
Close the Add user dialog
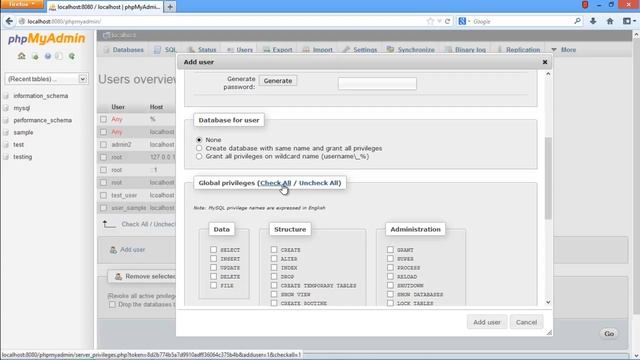(545, 62)
